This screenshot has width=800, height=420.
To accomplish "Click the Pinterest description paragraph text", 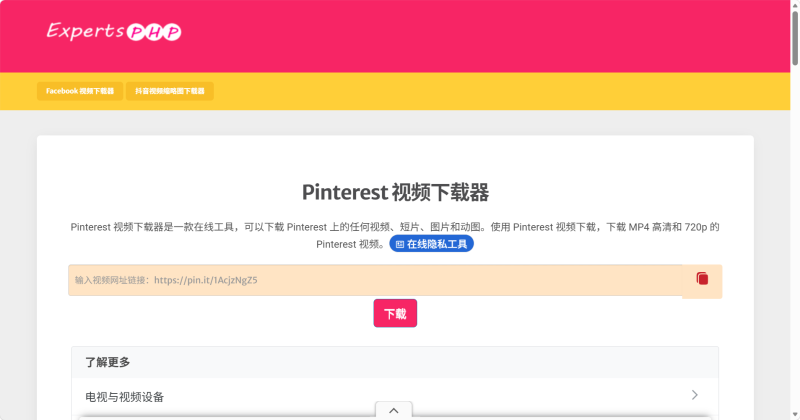I will tap(300, 227).
